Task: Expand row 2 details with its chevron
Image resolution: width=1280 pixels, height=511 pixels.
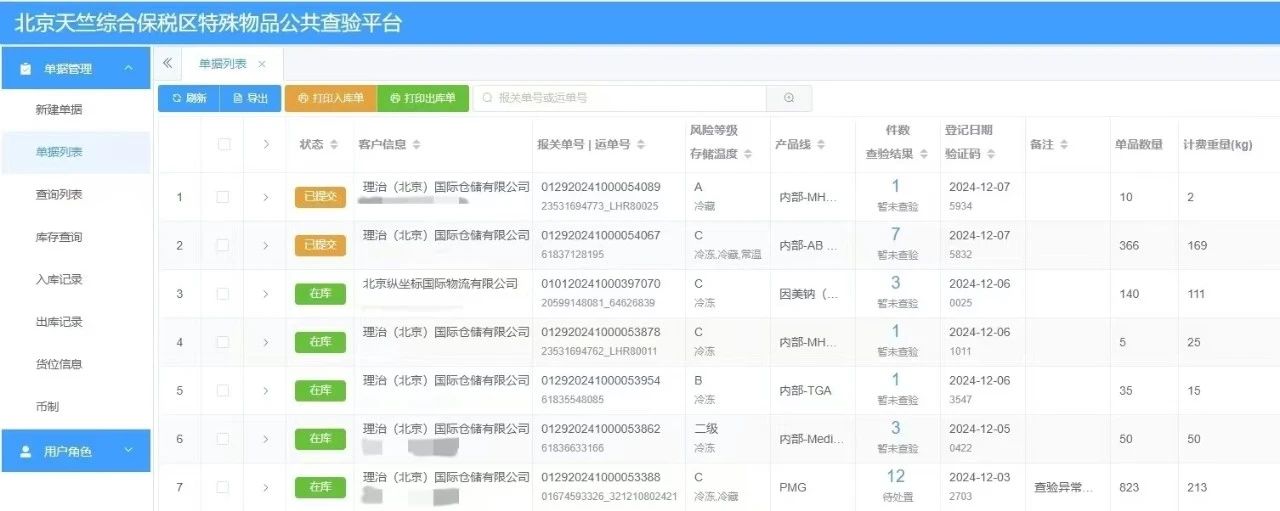Action: 266,245
